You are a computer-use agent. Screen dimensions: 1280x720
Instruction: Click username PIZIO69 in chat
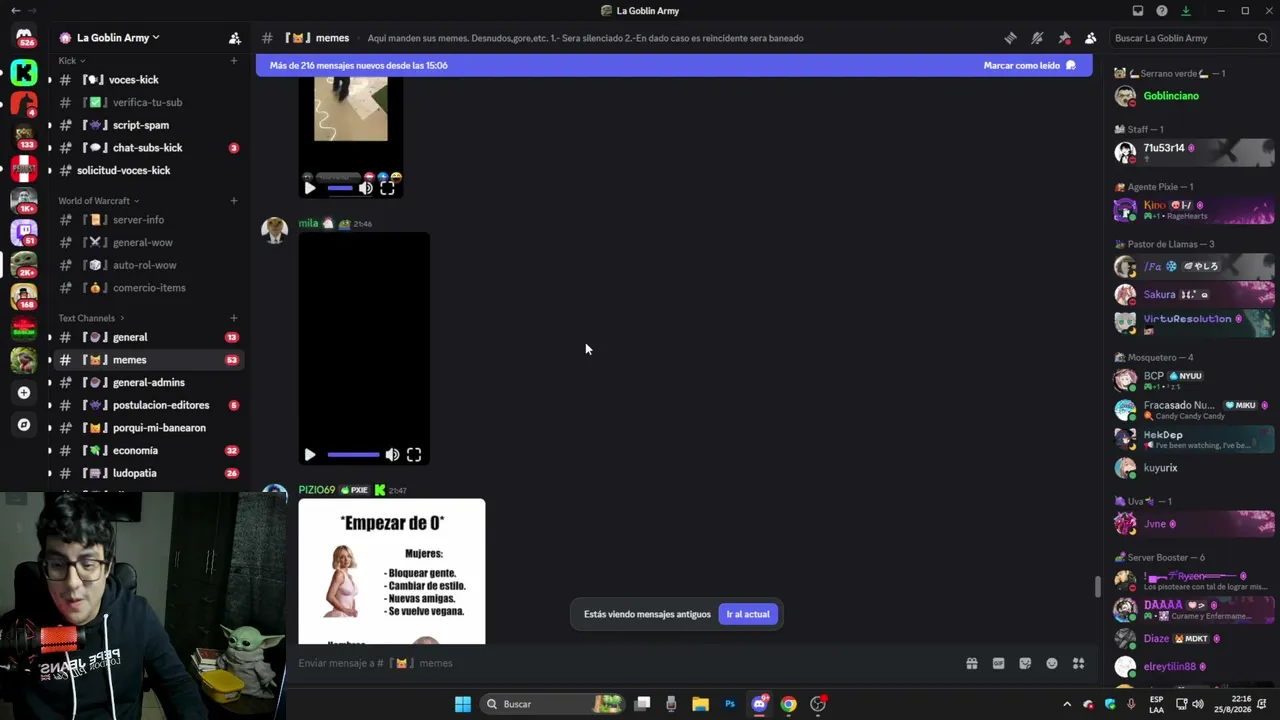tap(317, 490)
